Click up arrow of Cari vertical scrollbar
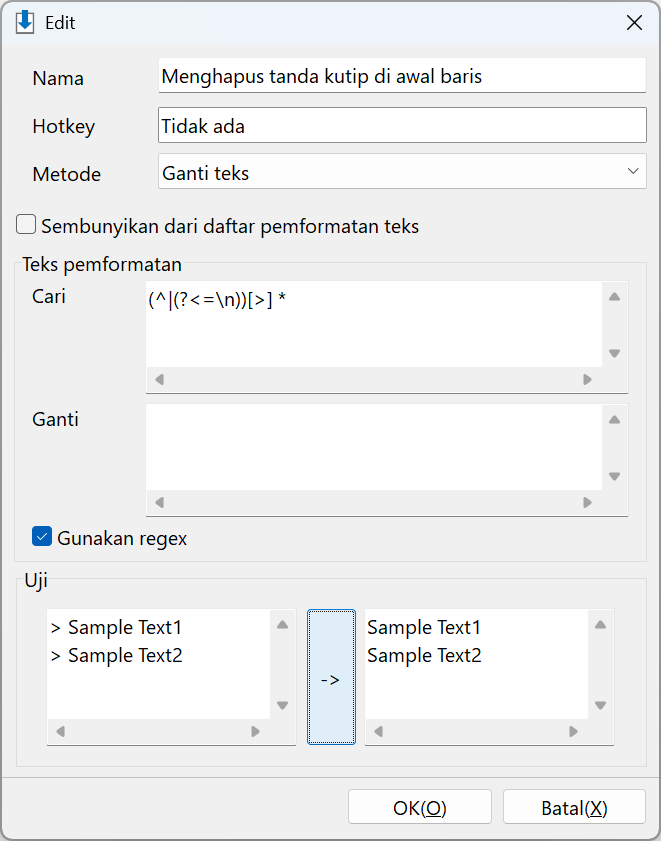 [x=614, y=297]
